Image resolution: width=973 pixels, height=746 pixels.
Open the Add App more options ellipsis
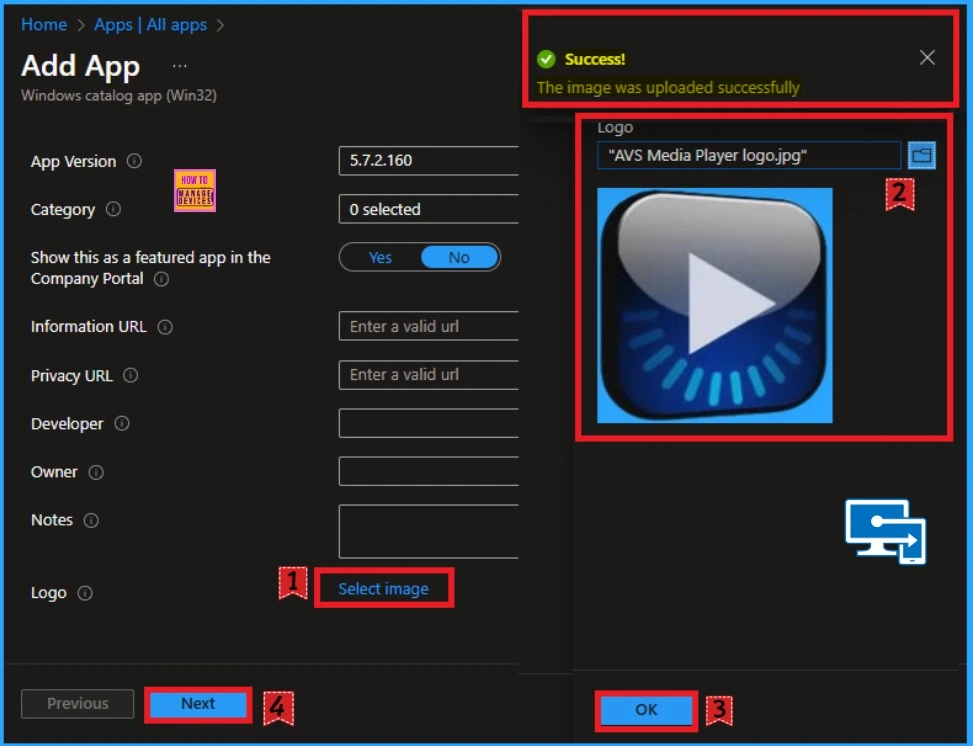coord(180,66)
